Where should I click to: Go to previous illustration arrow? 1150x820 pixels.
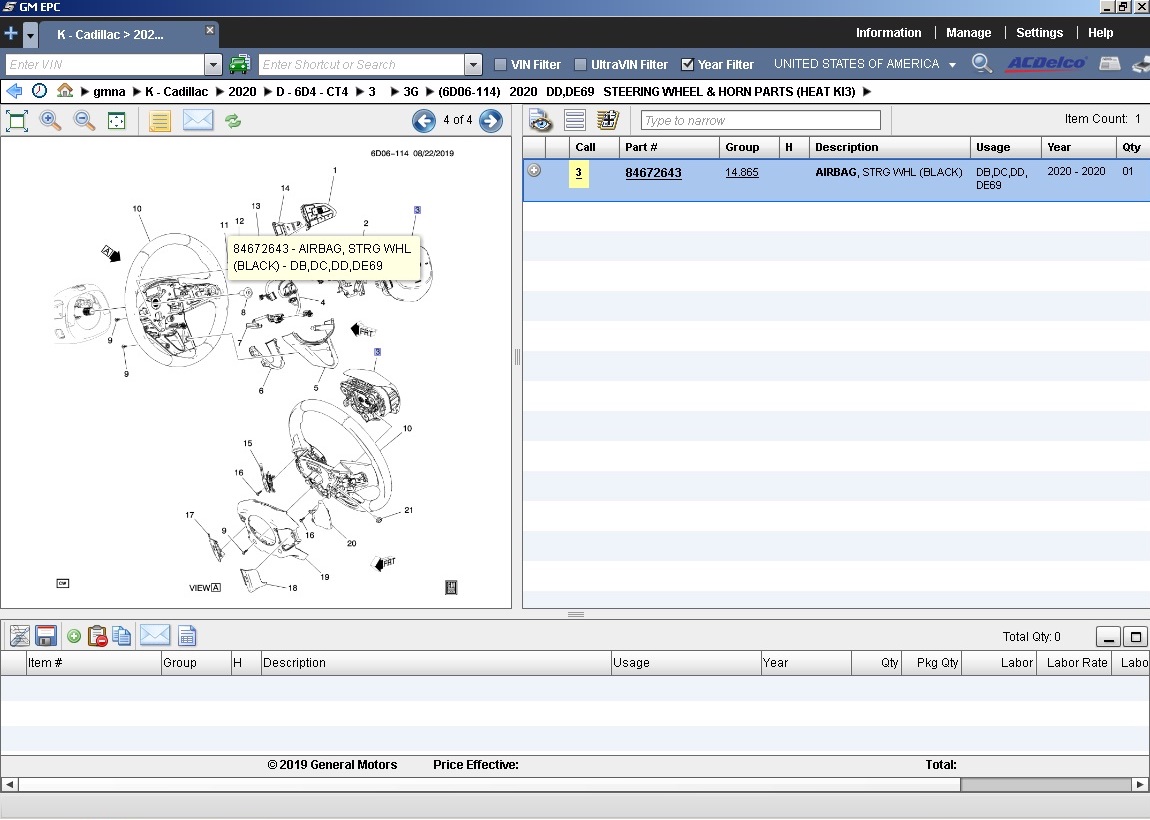pyautogui.click(x=424, y=121)
